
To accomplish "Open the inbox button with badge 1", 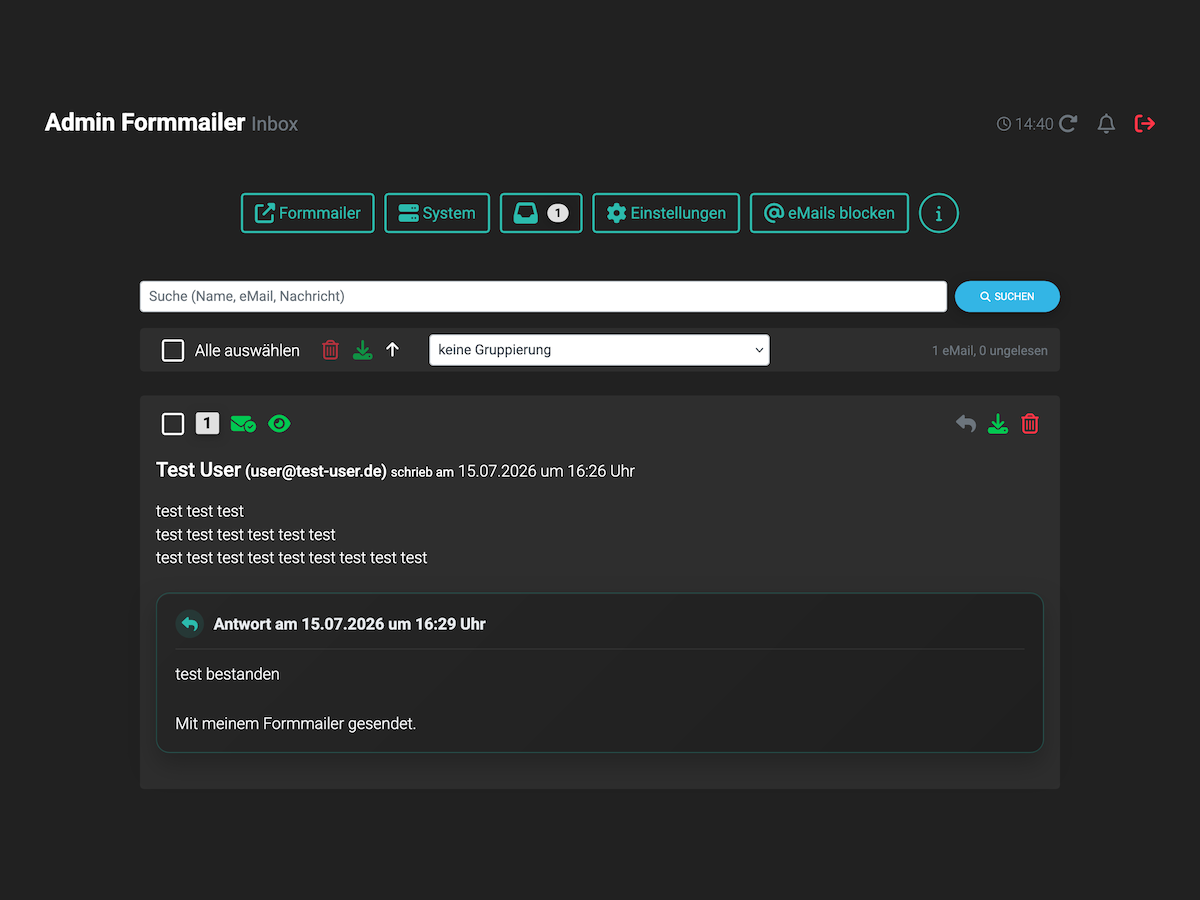I will (541, 213).
